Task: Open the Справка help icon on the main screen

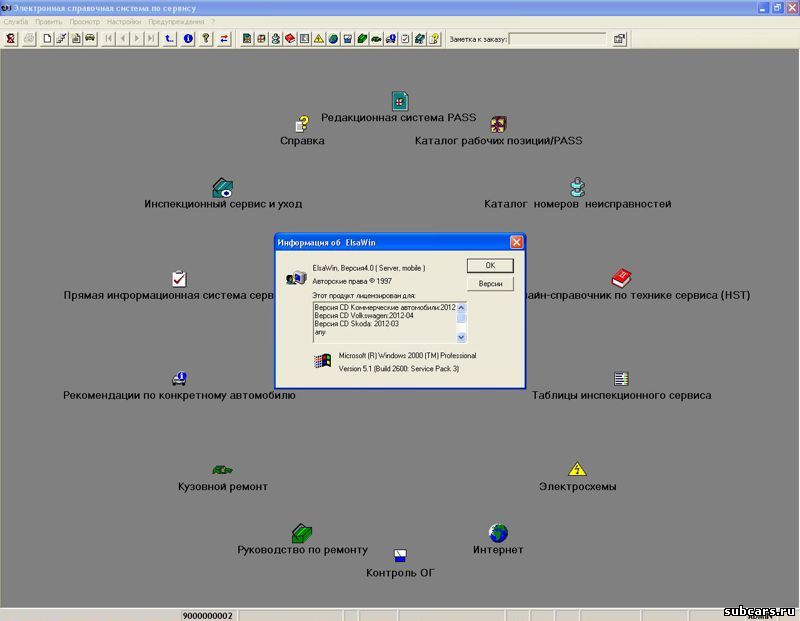Action: (302, 123)
